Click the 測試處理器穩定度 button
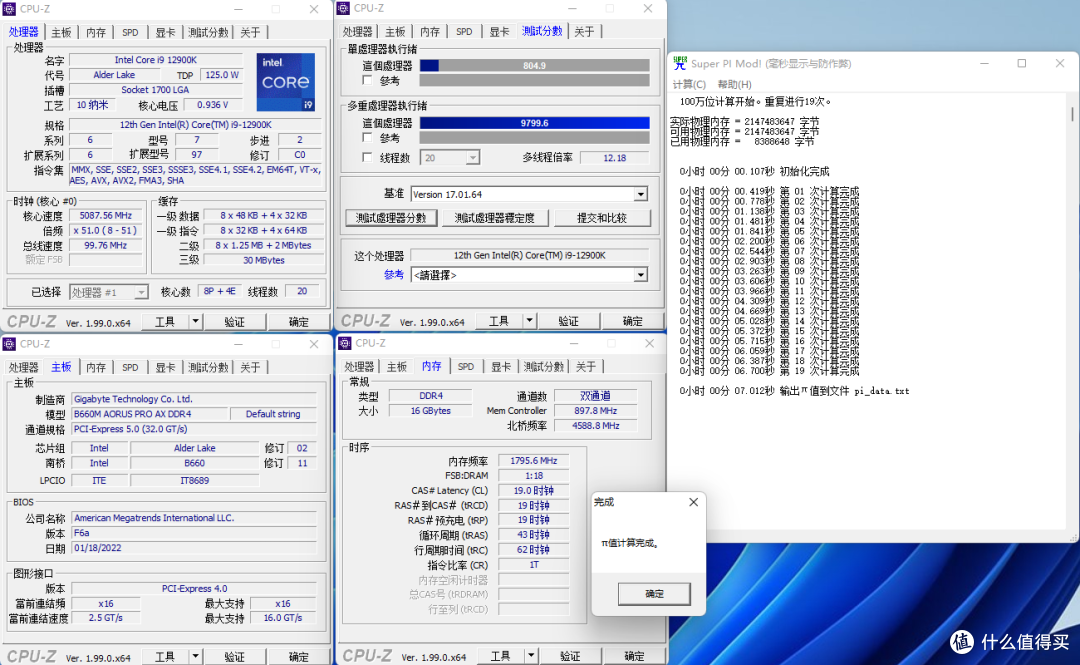Screen dimensions: 1080x665 point(495,218)
